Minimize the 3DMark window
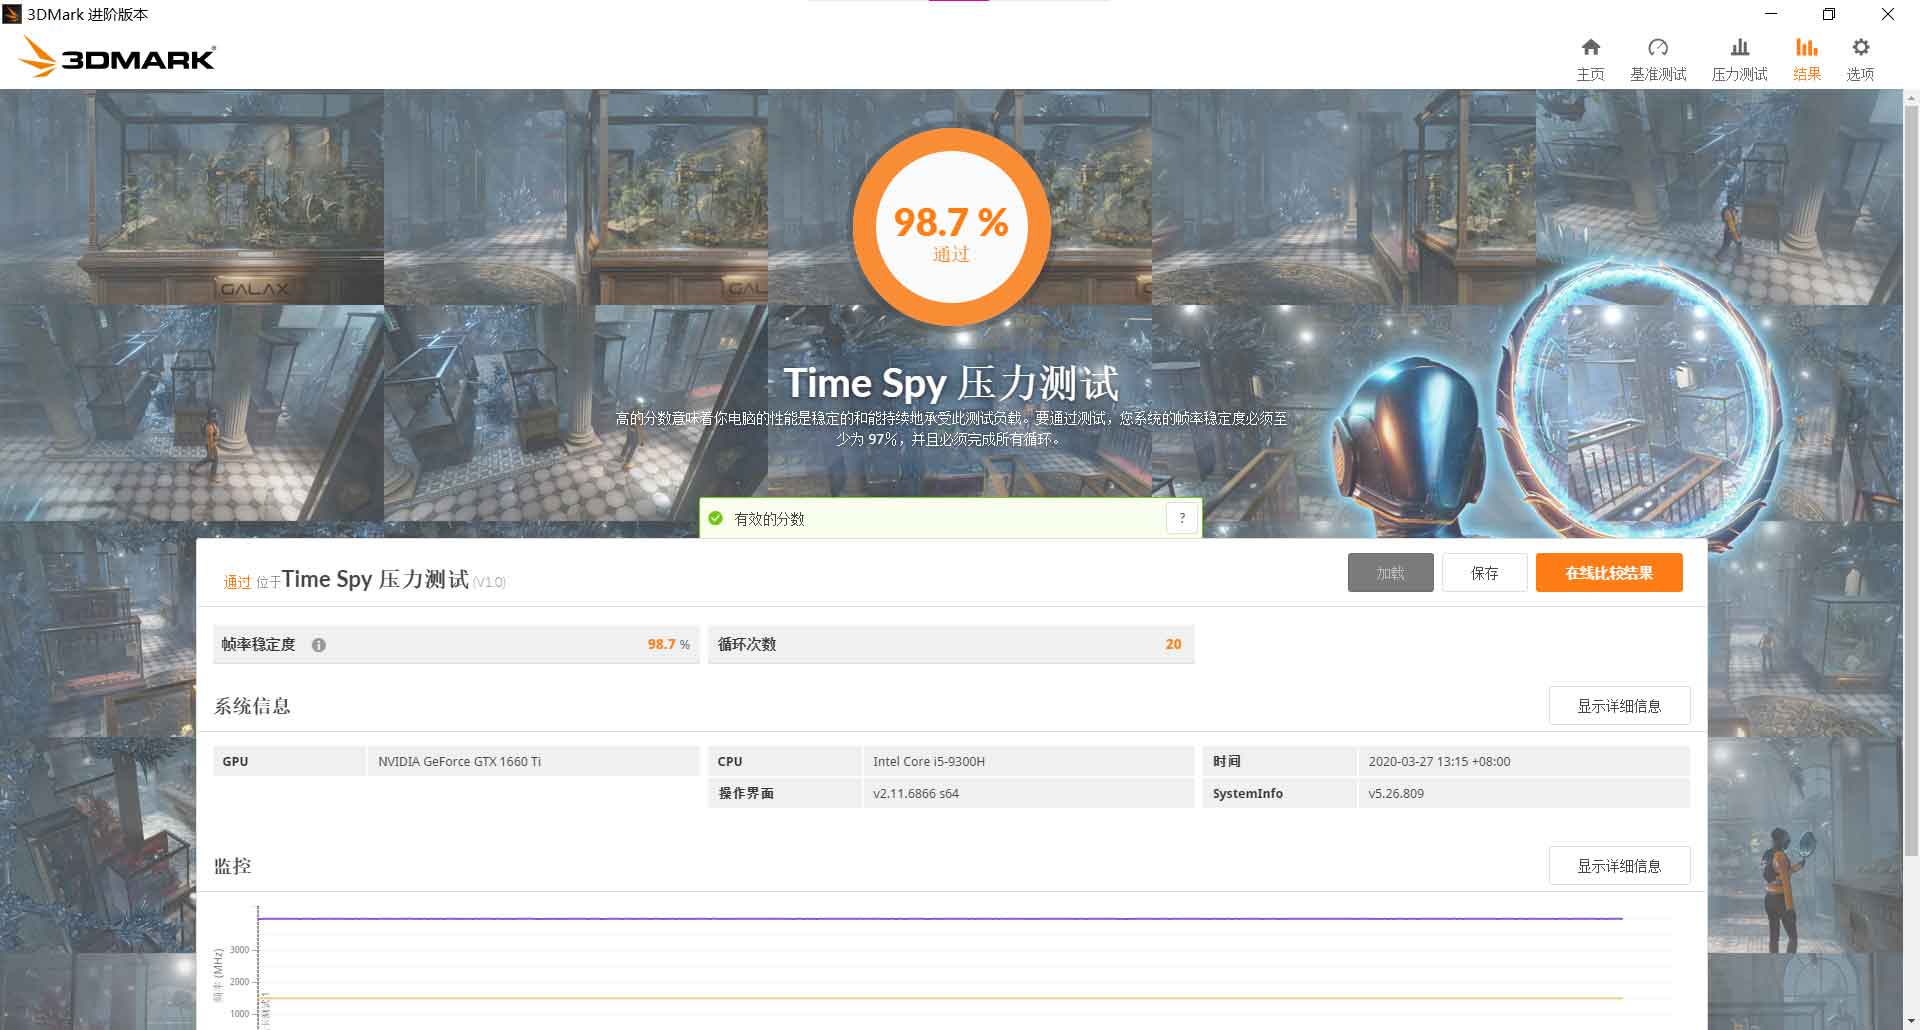Screen dimensions: 1920x1030 coord(1771,14)
